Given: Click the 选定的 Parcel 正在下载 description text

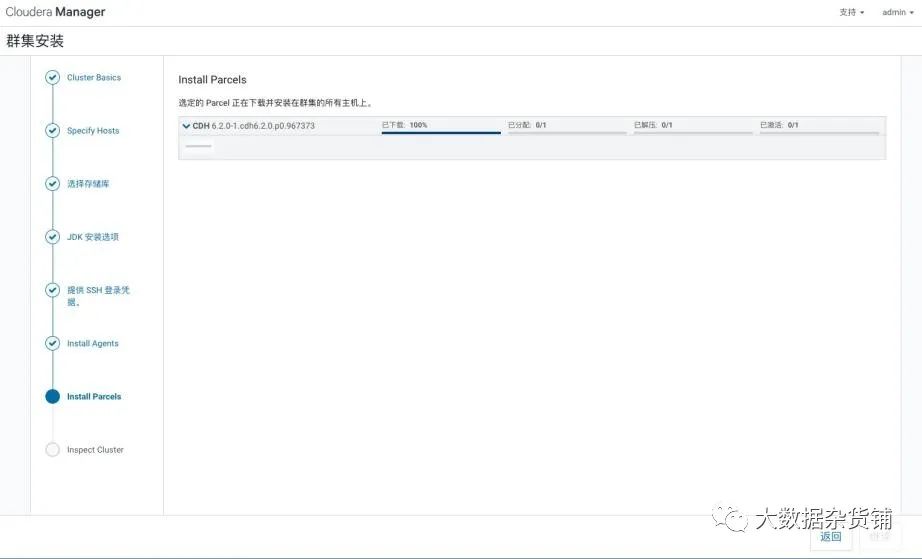Looking at the screenshot, I should tap(275, 103).
